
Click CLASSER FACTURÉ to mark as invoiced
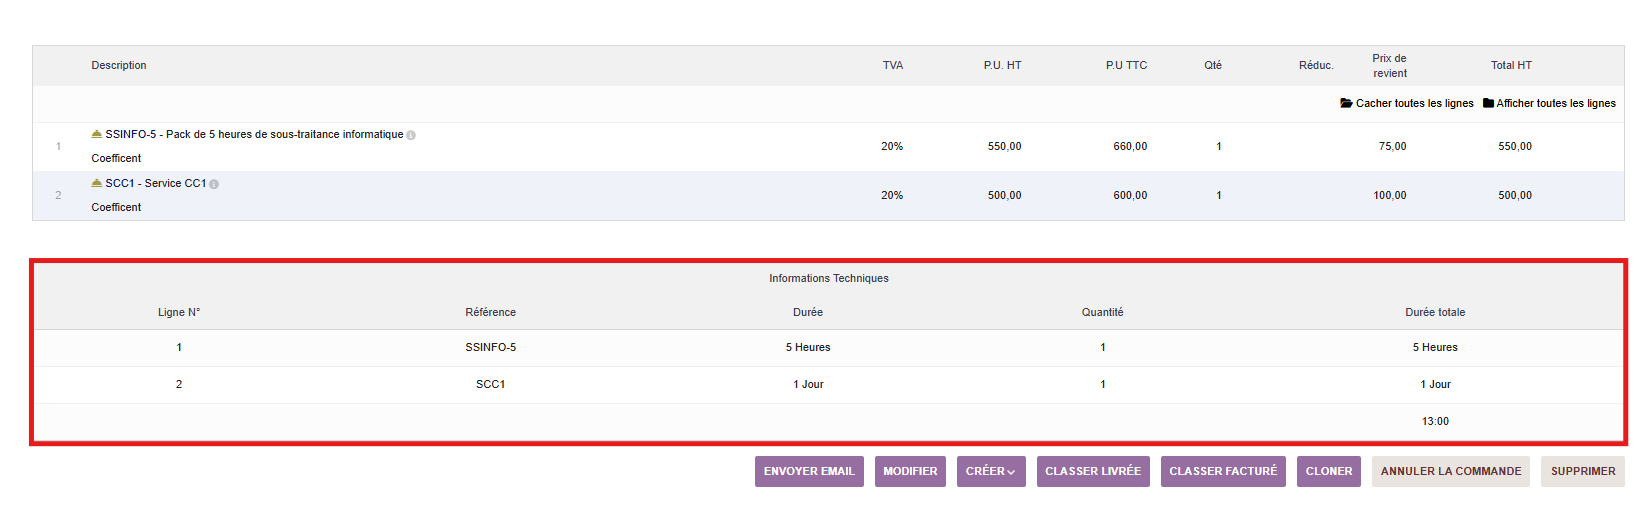point(1222,471)
